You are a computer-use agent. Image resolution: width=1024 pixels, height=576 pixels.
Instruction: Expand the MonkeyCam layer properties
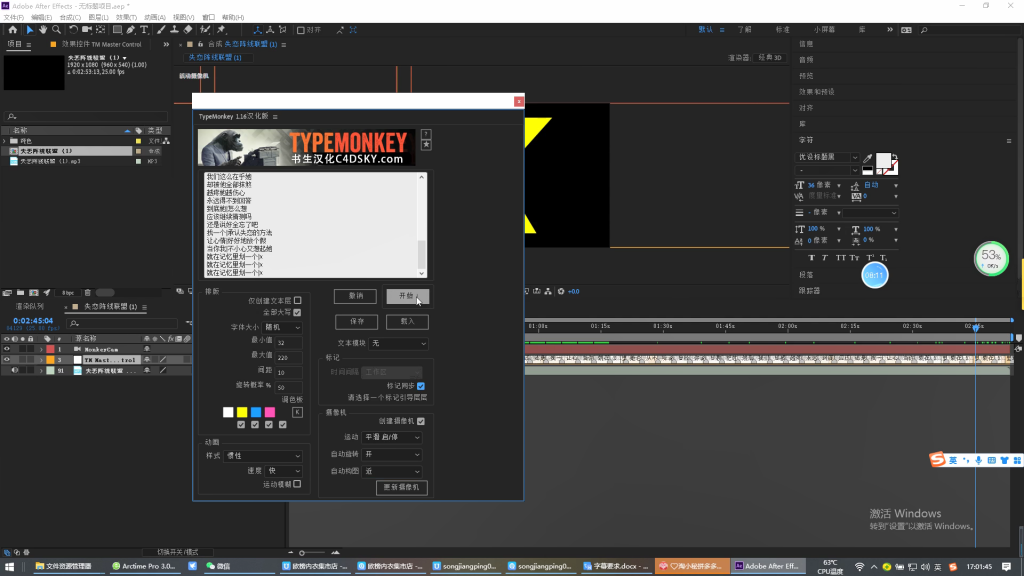tap(41, 349)
